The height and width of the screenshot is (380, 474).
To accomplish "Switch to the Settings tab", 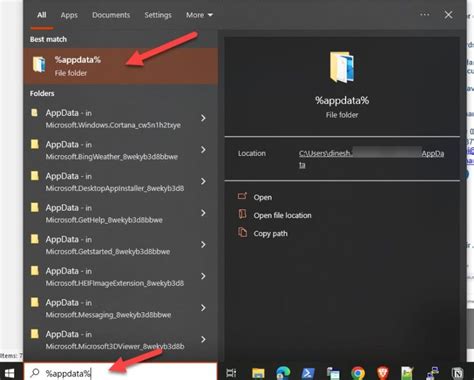I will [158, 15].
